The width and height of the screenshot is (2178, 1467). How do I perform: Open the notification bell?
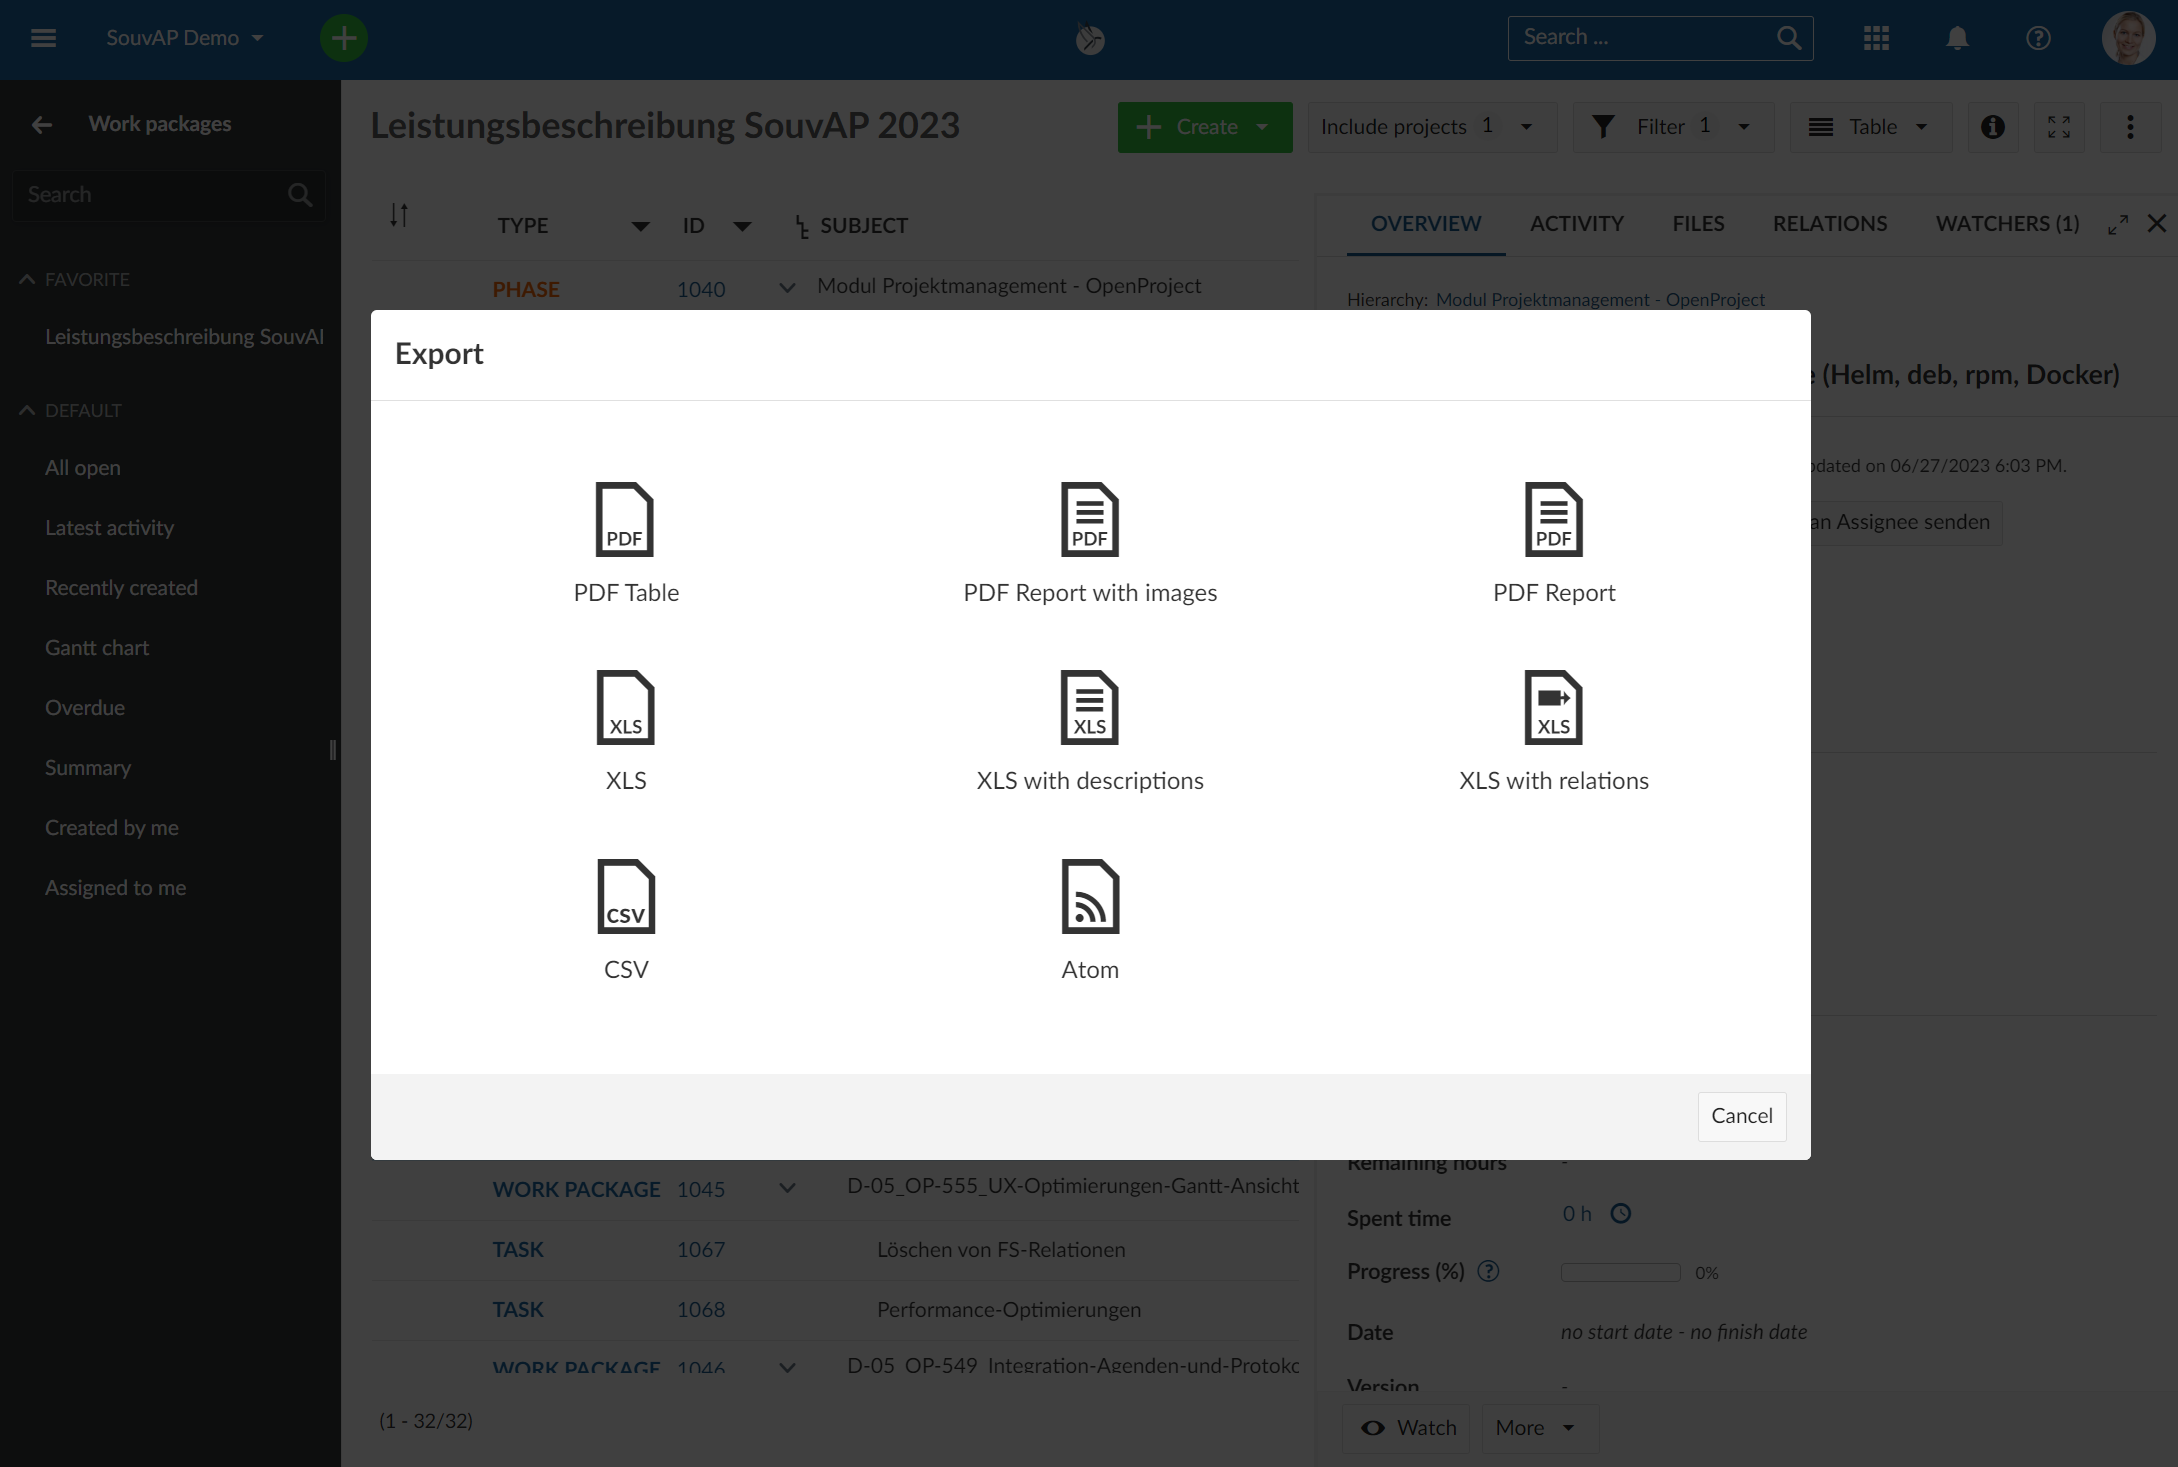tap(1957, 38)
